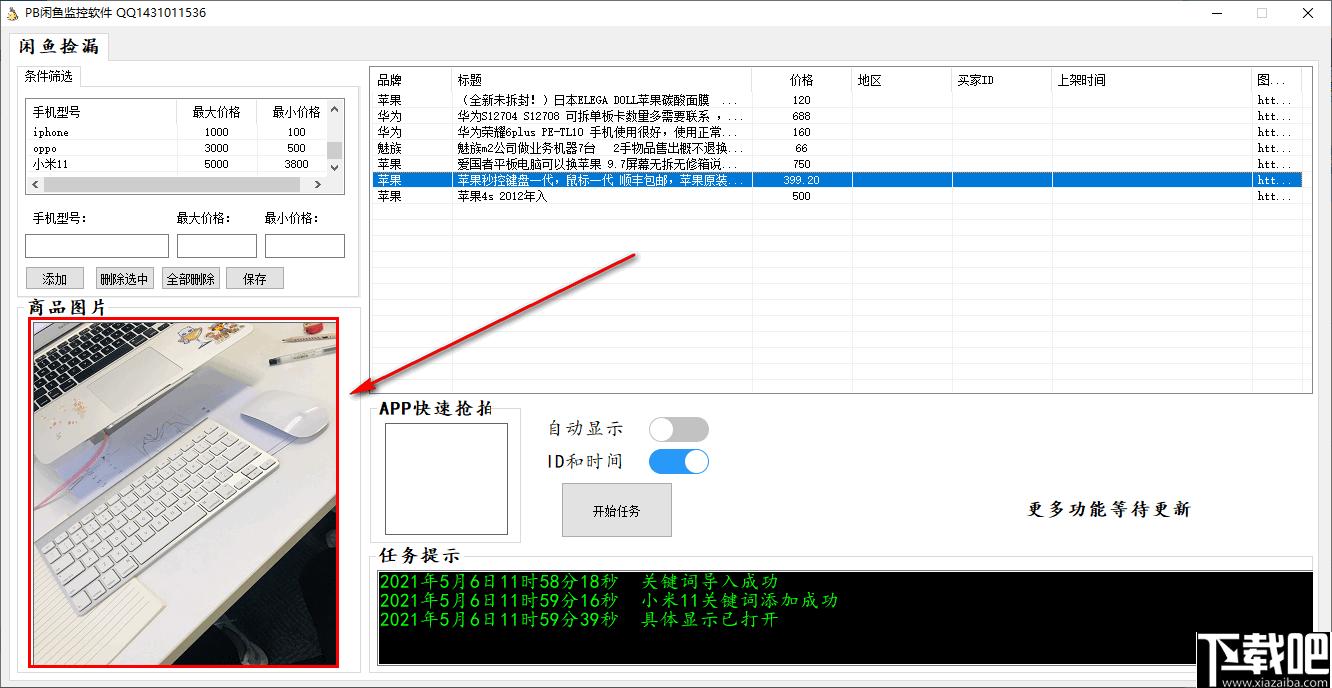
Task: Select the iphone row in filter list
Action: (x=177, y=132)
